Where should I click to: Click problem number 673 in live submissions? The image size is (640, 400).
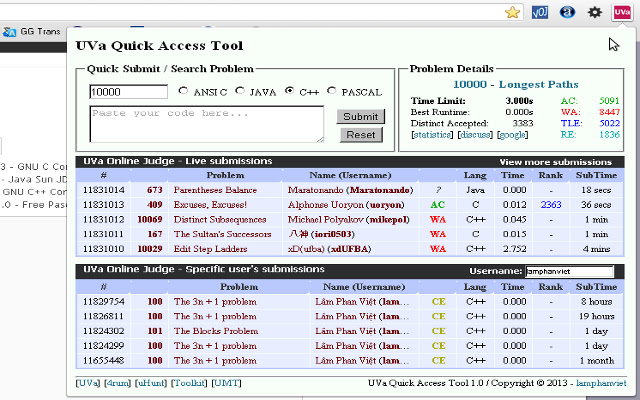point(155,190)
